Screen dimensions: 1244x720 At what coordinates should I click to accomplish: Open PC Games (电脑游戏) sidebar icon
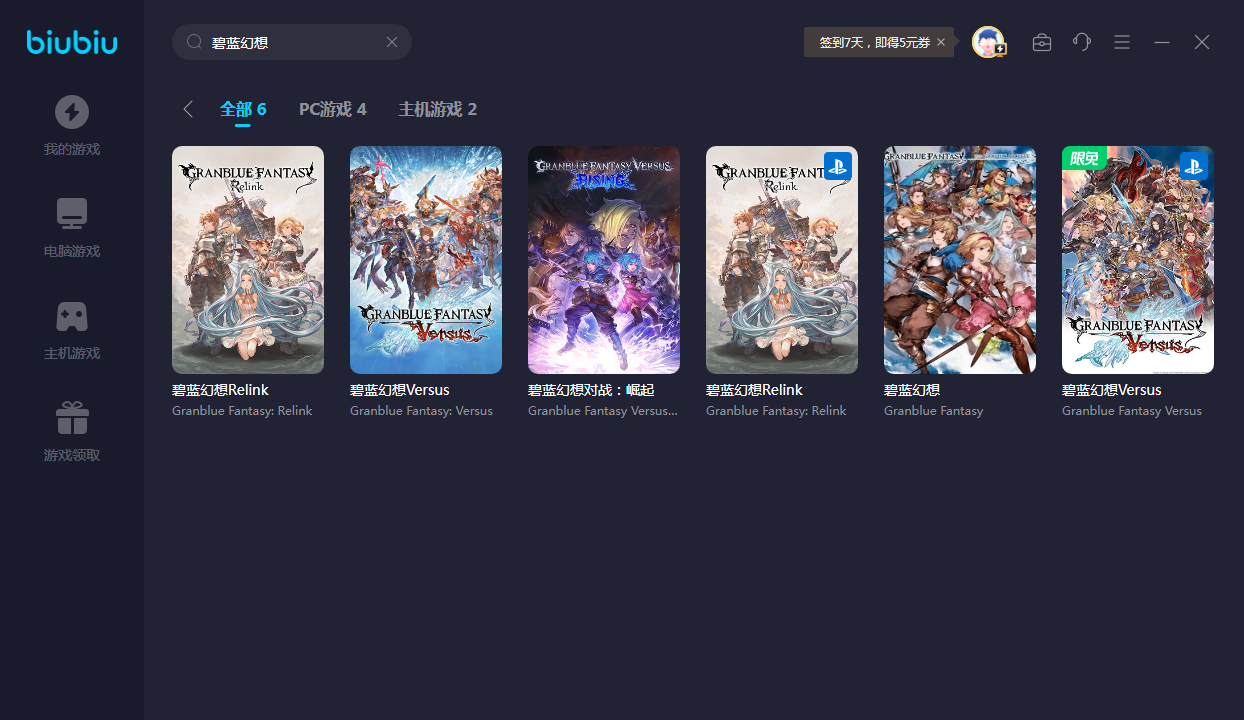pos(72,214)
